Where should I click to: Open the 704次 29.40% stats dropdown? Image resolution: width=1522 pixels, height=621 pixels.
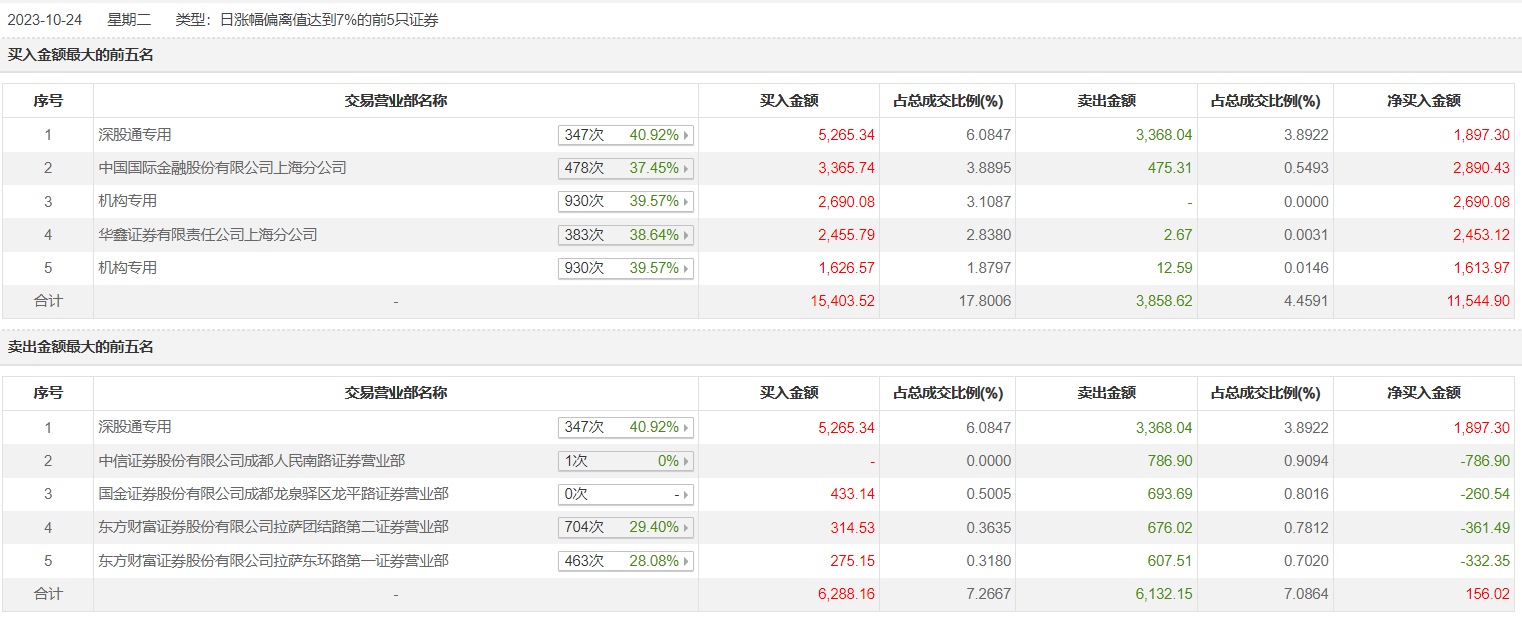pos(625,527)
